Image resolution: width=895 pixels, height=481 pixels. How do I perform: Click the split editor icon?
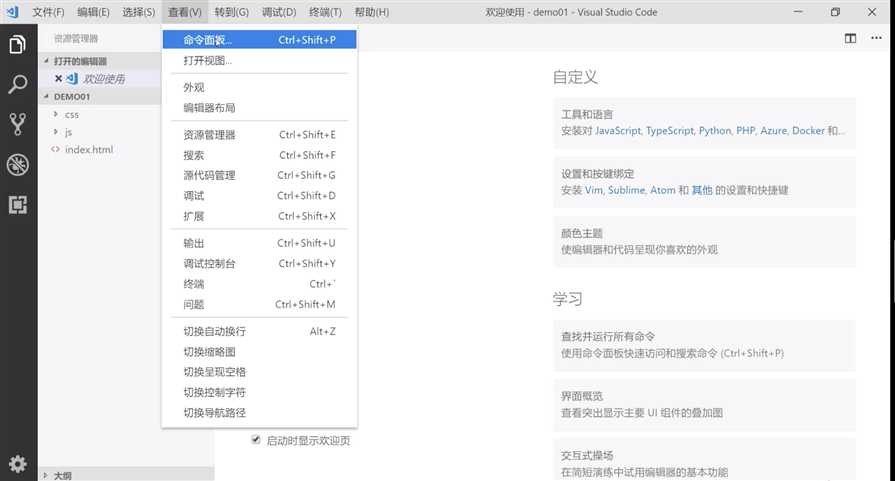[850, 38]
